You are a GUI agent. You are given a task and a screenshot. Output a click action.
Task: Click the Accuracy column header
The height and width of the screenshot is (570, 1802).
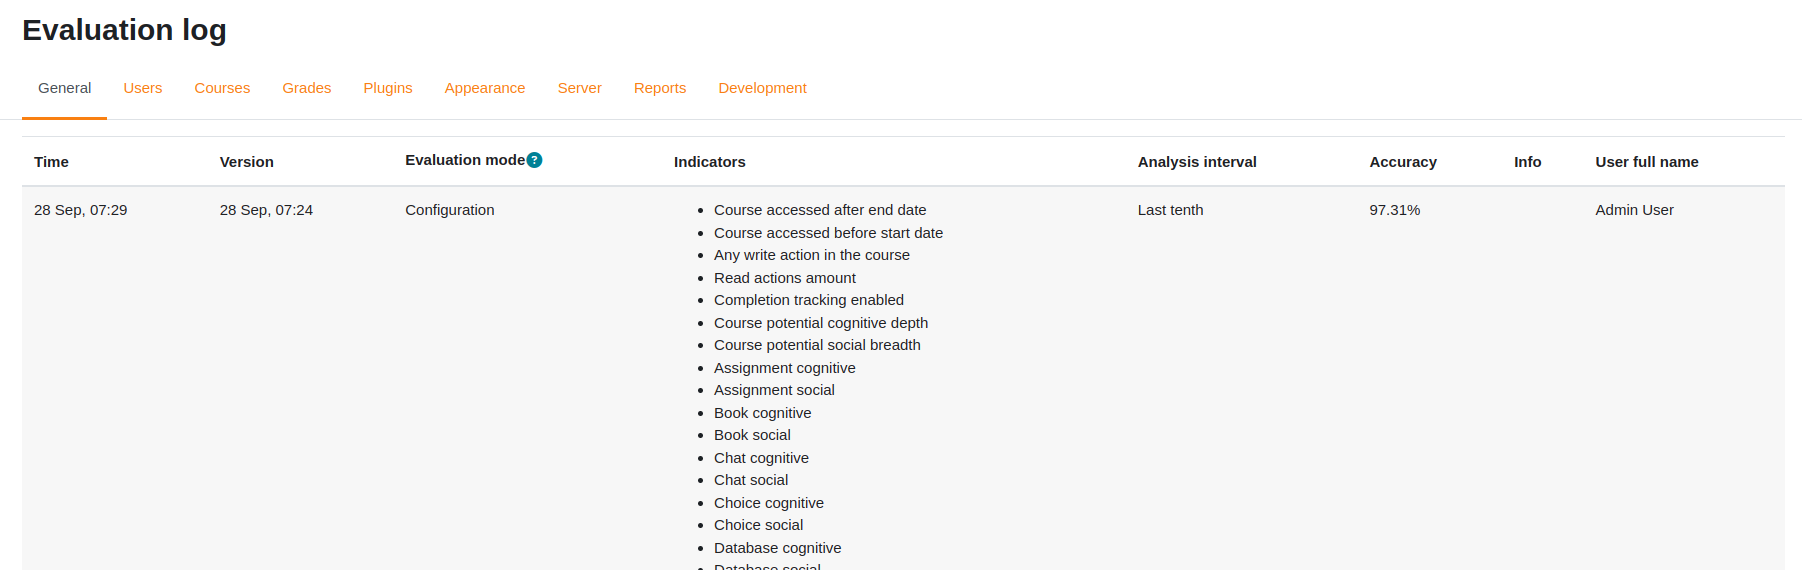(1403, 162)
